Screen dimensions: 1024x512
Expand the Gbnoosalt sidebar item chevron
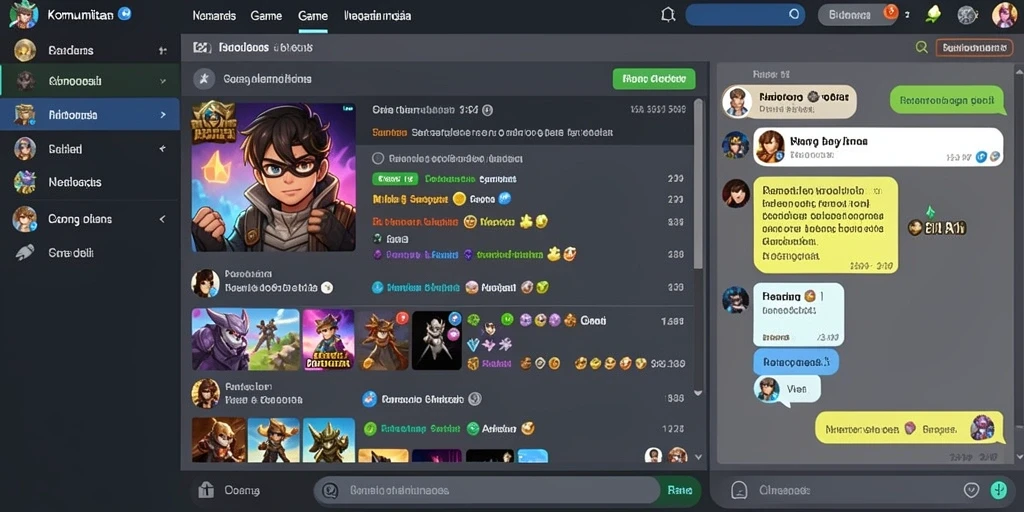163,82
